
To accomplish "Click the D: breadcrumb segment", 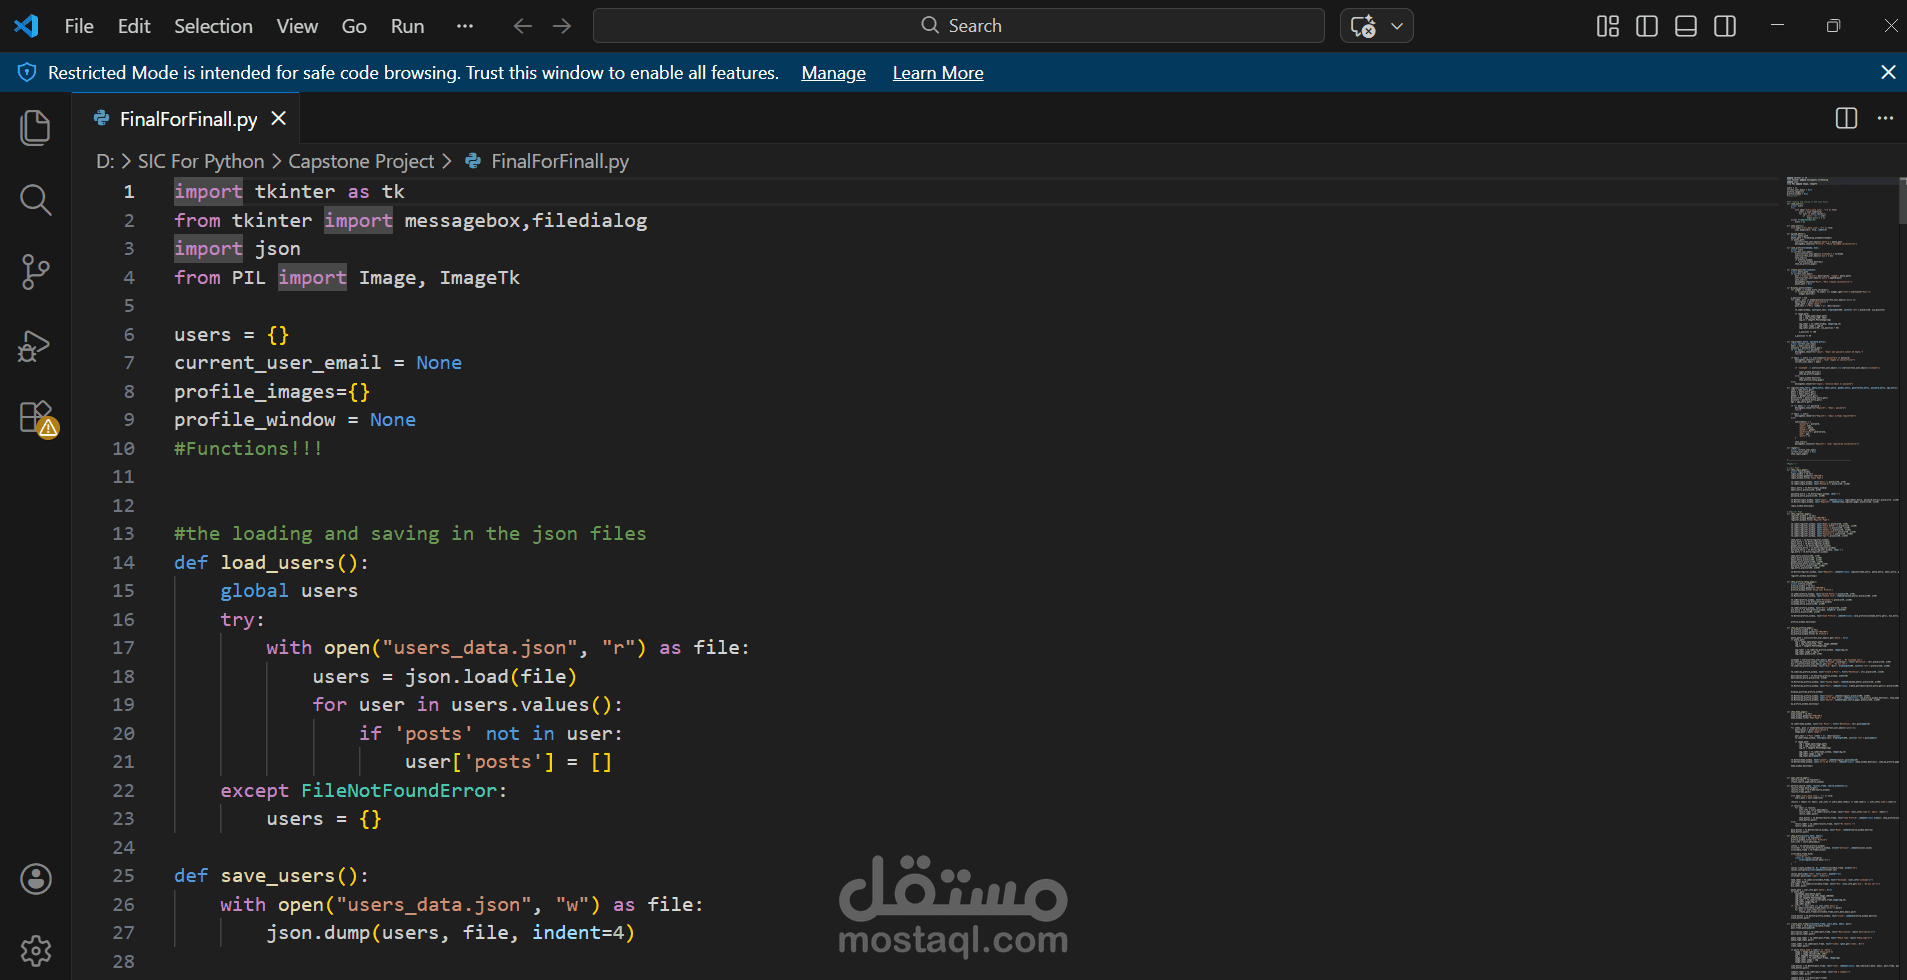I will [105, 161].
